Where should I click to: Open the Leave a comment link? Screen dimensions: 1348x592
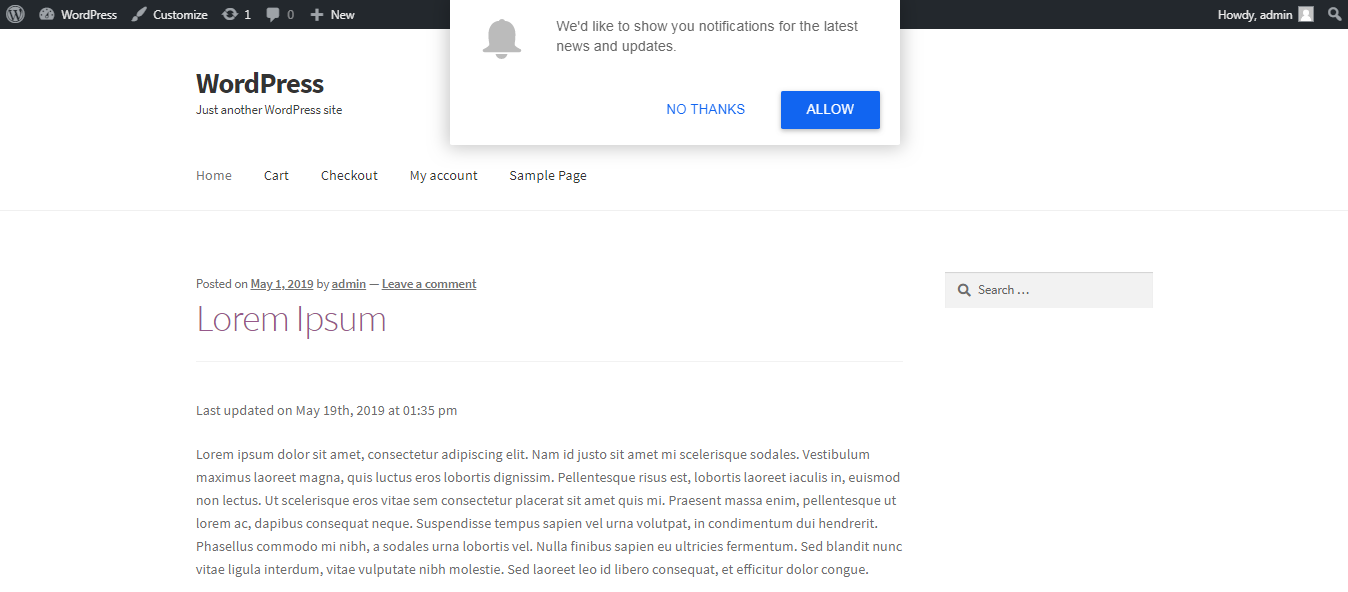click(428, 283)
